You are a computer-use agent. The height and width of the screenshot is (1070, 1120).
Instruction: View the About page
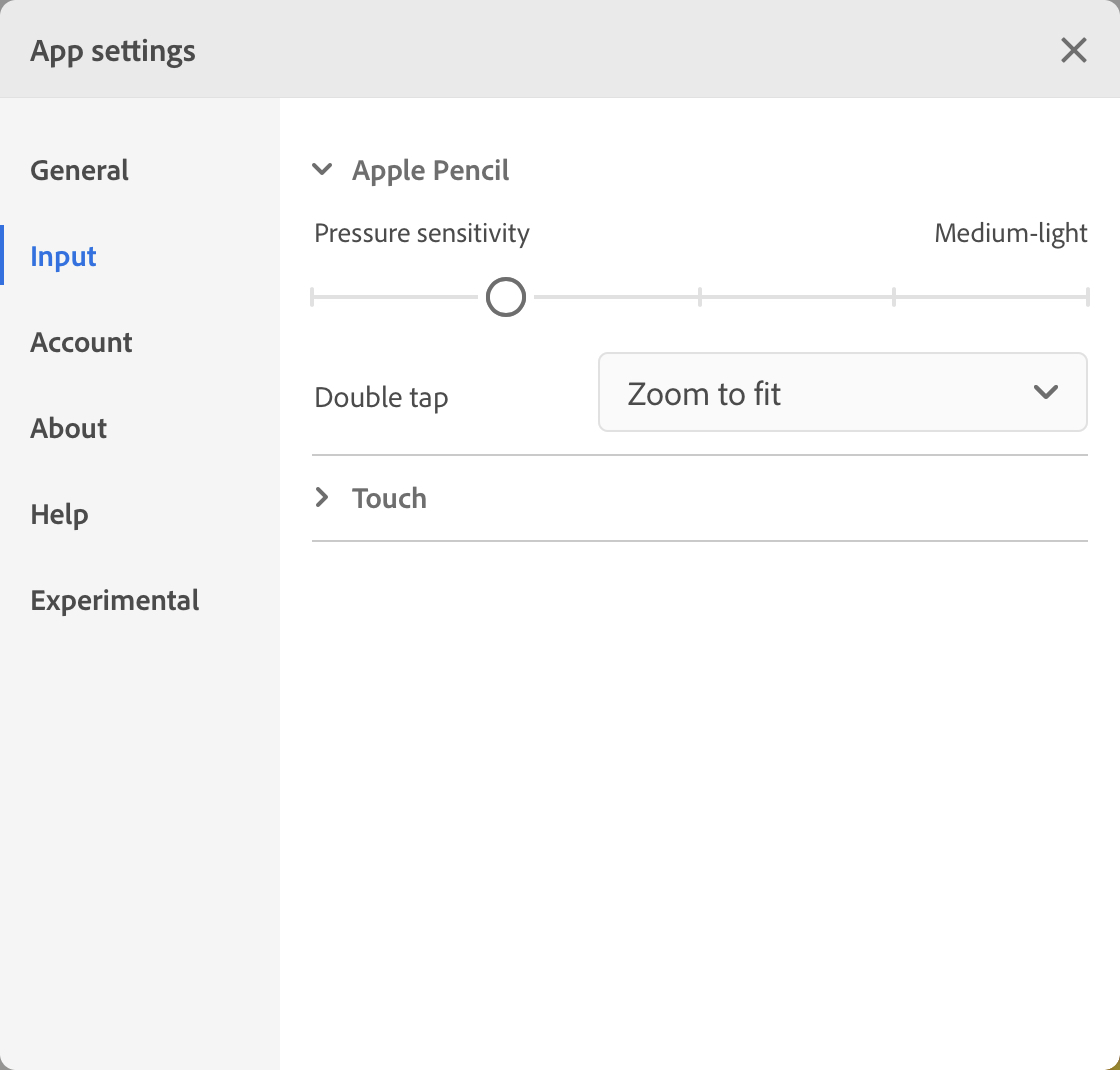tap(68, 428)
